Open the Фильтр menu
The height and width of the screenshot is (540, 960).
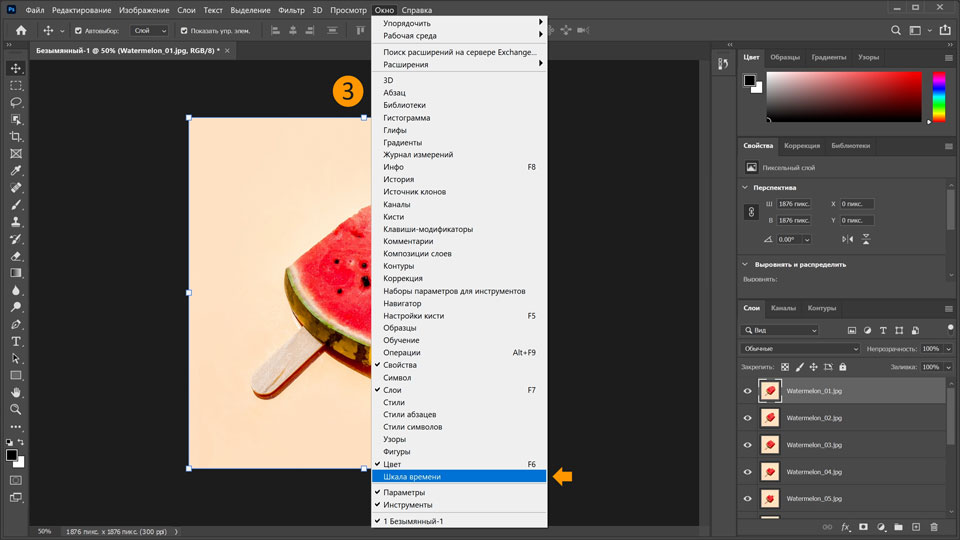pyautogui.click(x=291, y=10)
